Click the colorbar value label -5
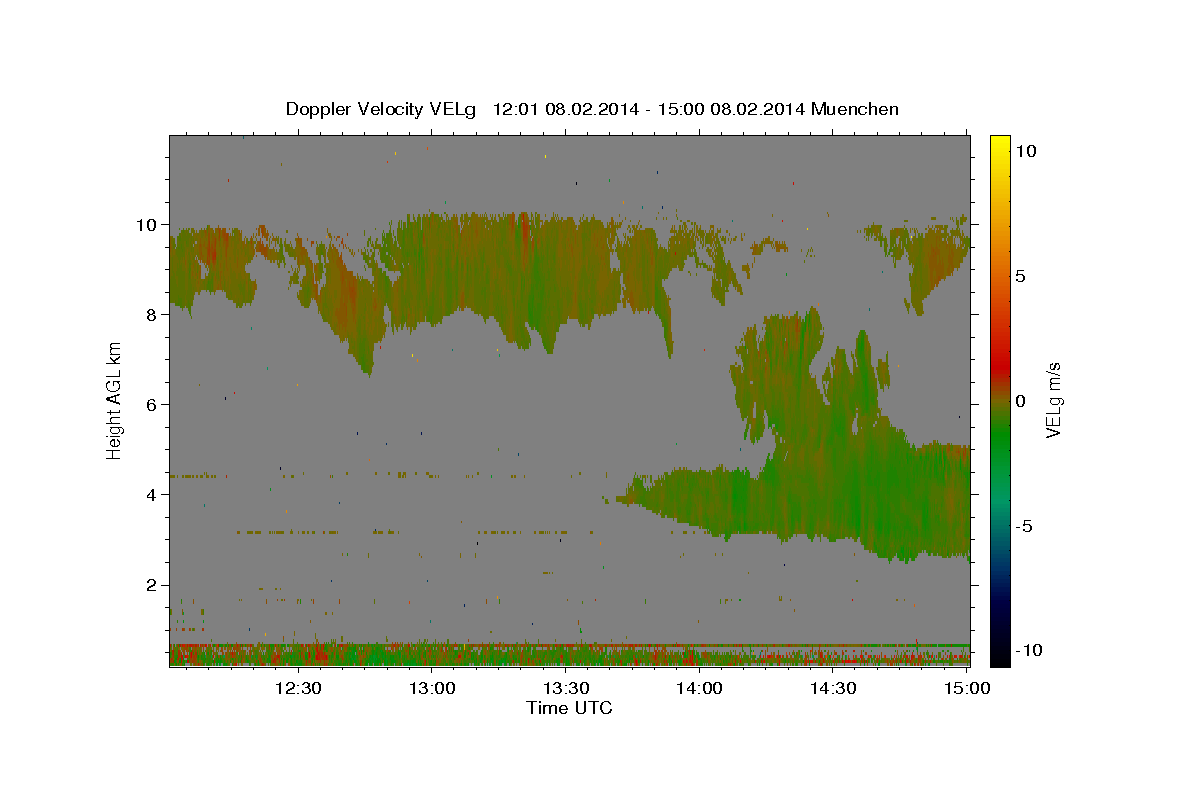This screenshot has height=800, width=1200. 1023,526
